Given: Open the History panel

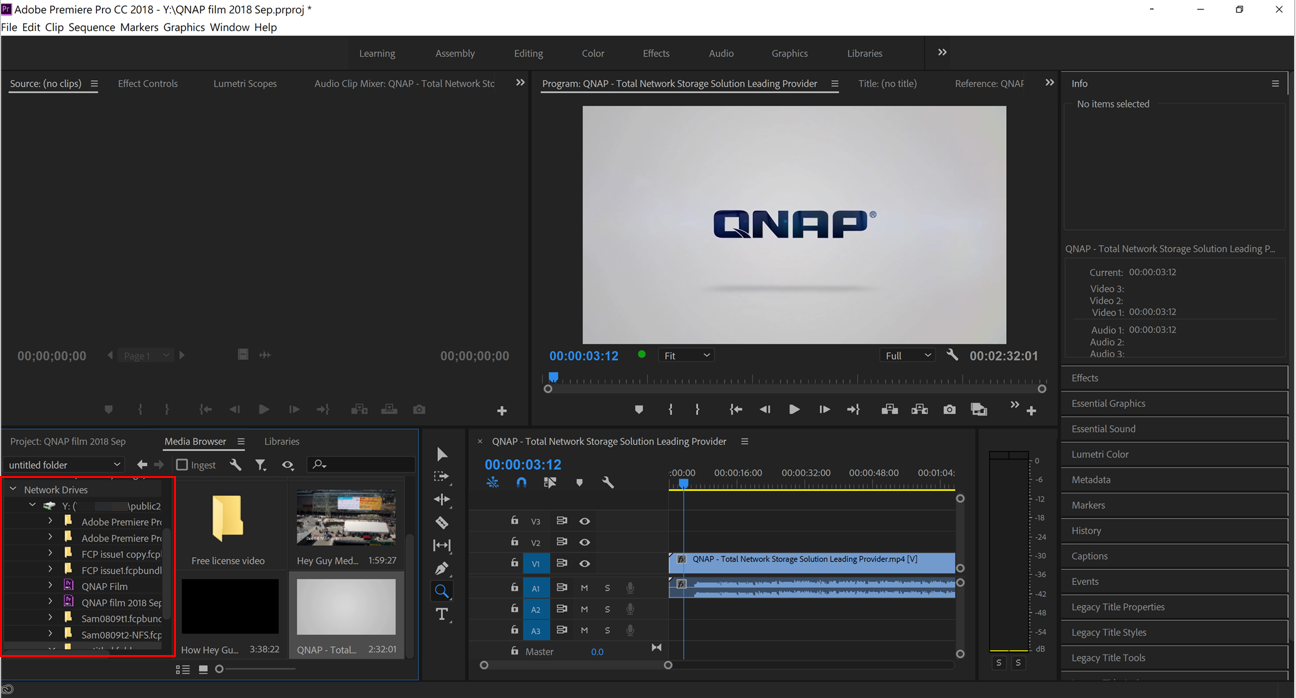Looking at the screenshot, I should 1175,531.
